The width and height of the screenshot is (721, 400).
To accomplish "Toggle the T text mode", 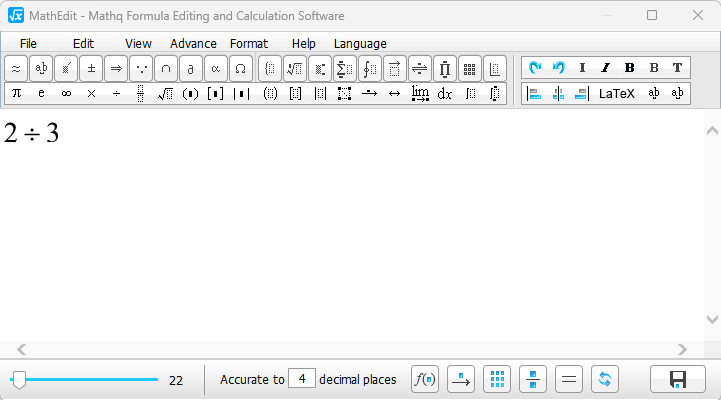I will click(677, 68).
